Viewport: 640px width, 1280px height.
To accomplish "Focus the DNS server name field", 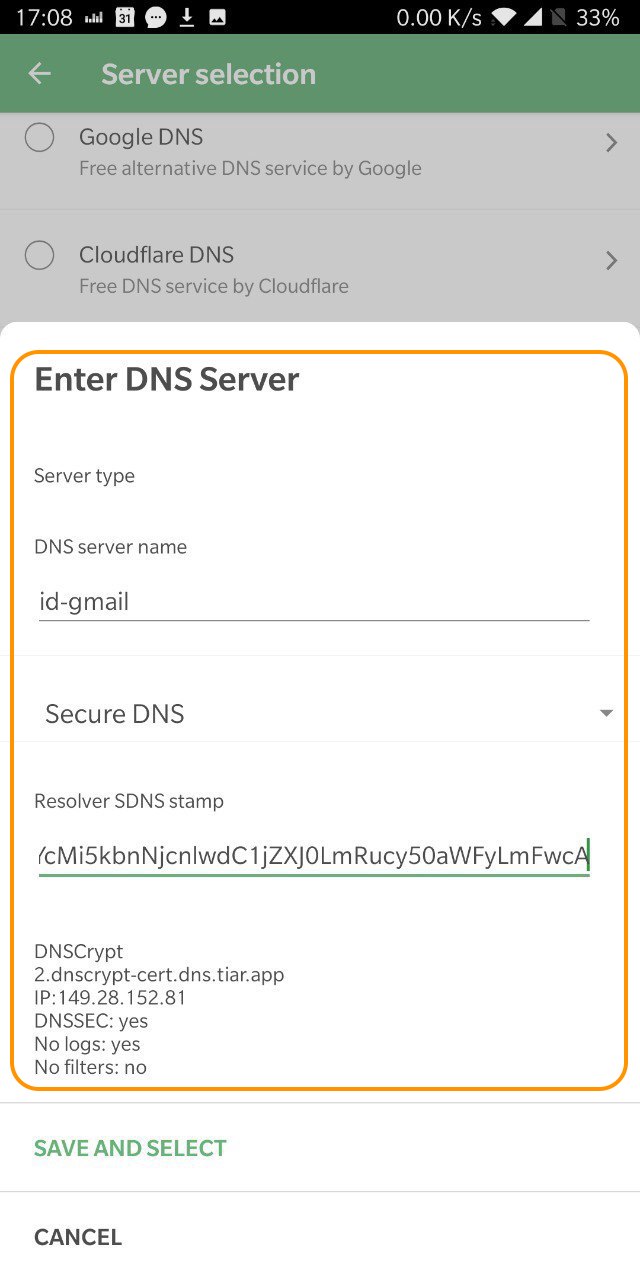I will (x=314, y=602).
